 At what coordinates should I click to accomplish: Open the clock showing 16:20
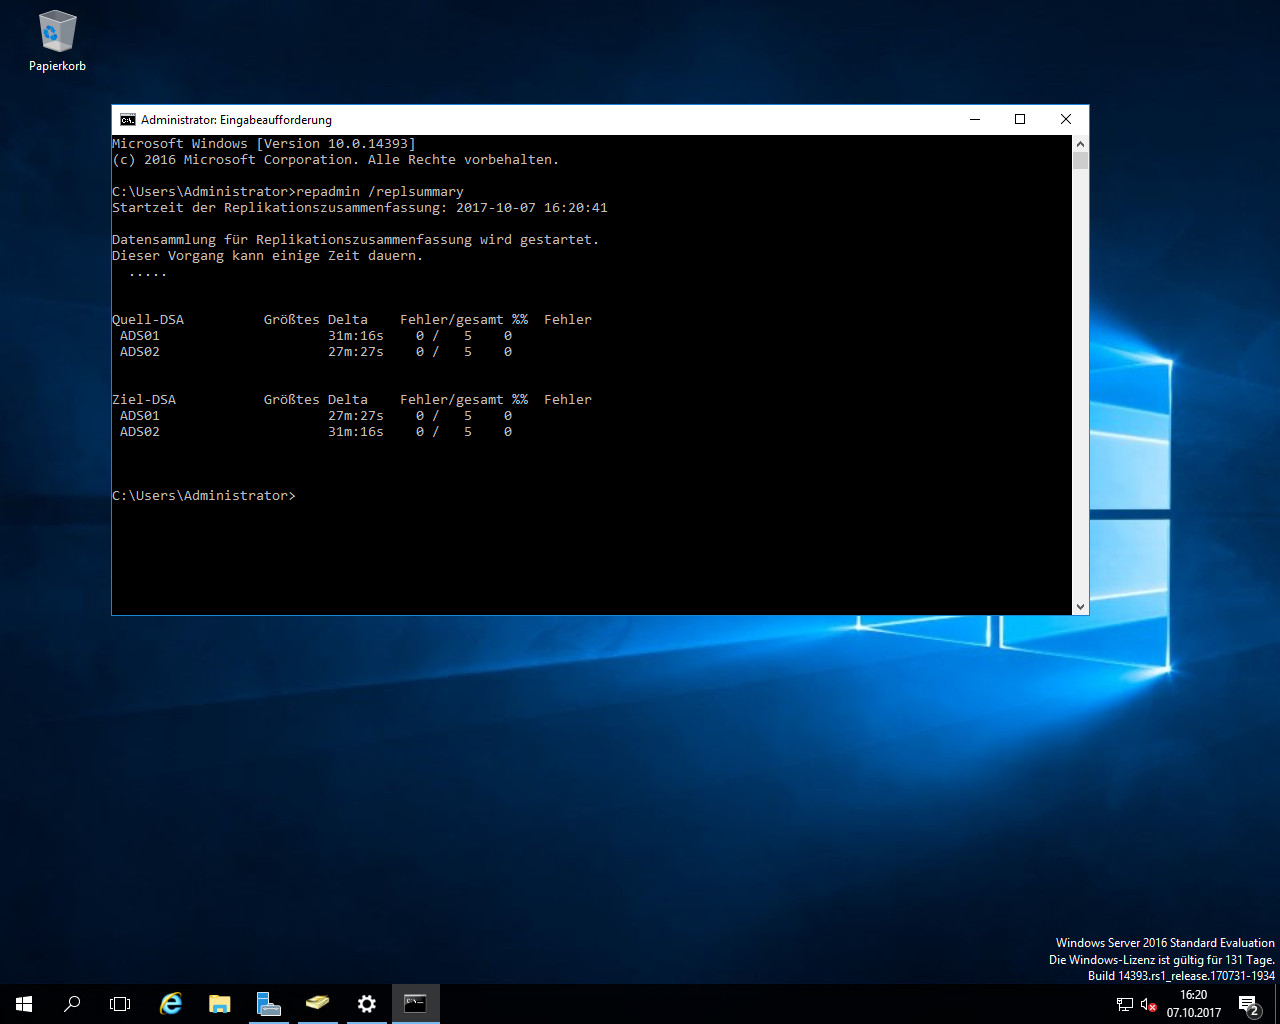1193,1003
